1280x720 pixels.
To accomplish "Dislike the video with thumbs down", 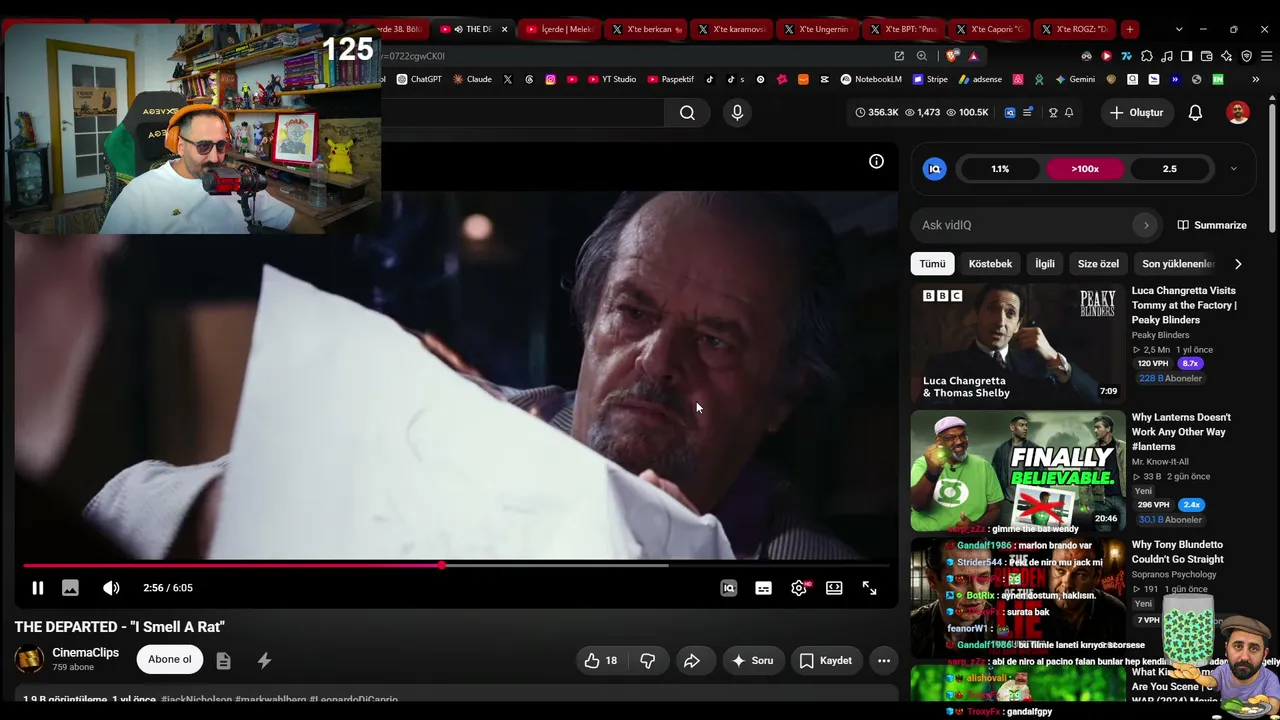I will (x=647, y=660).
